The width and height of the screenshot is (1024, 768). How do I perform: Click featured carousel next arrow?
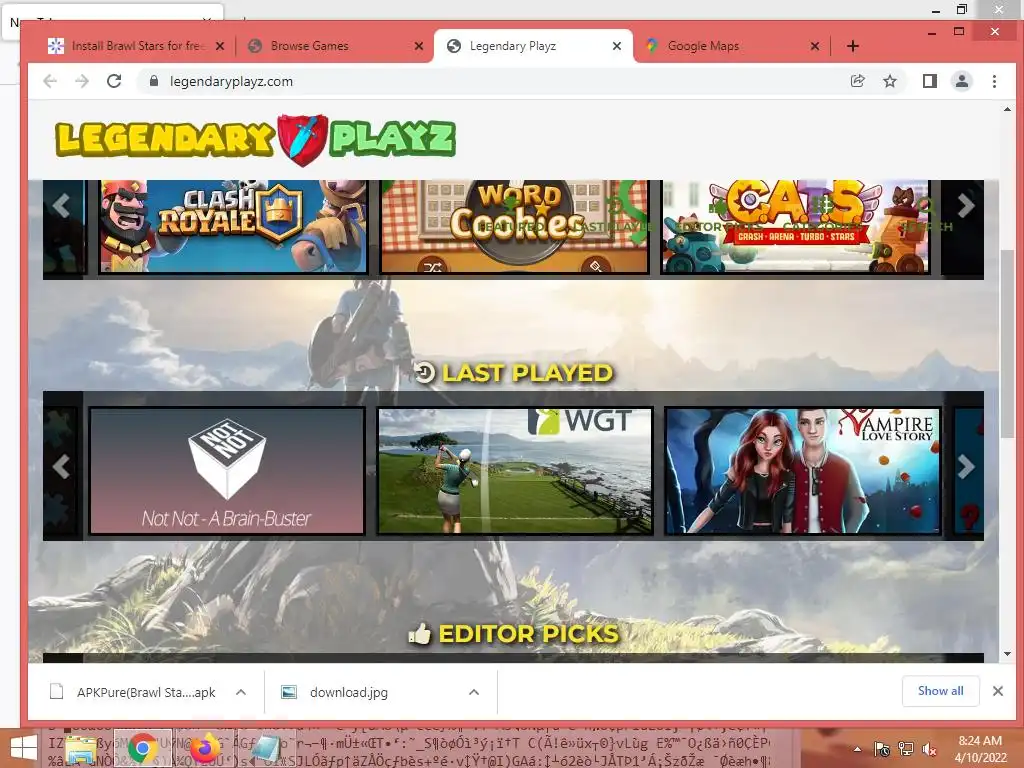pyautogui.click(x=965, y=206)
